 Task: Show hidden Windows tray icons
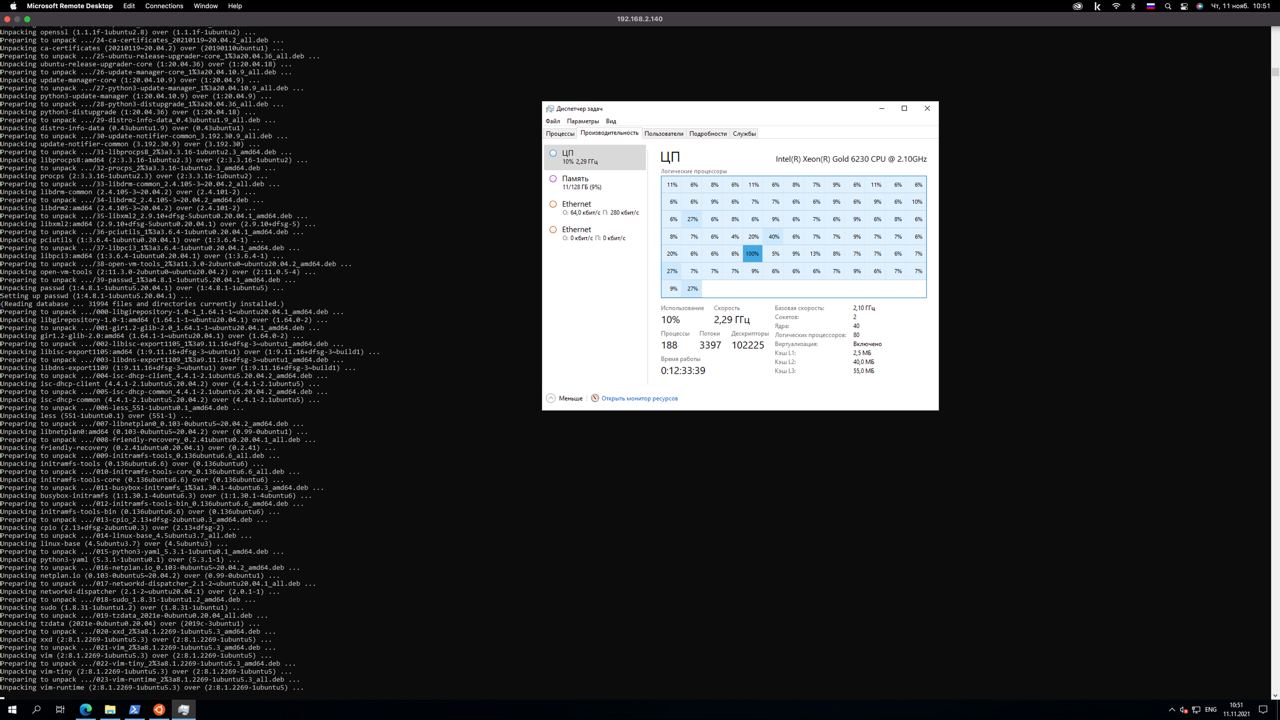pos(1171,709)
